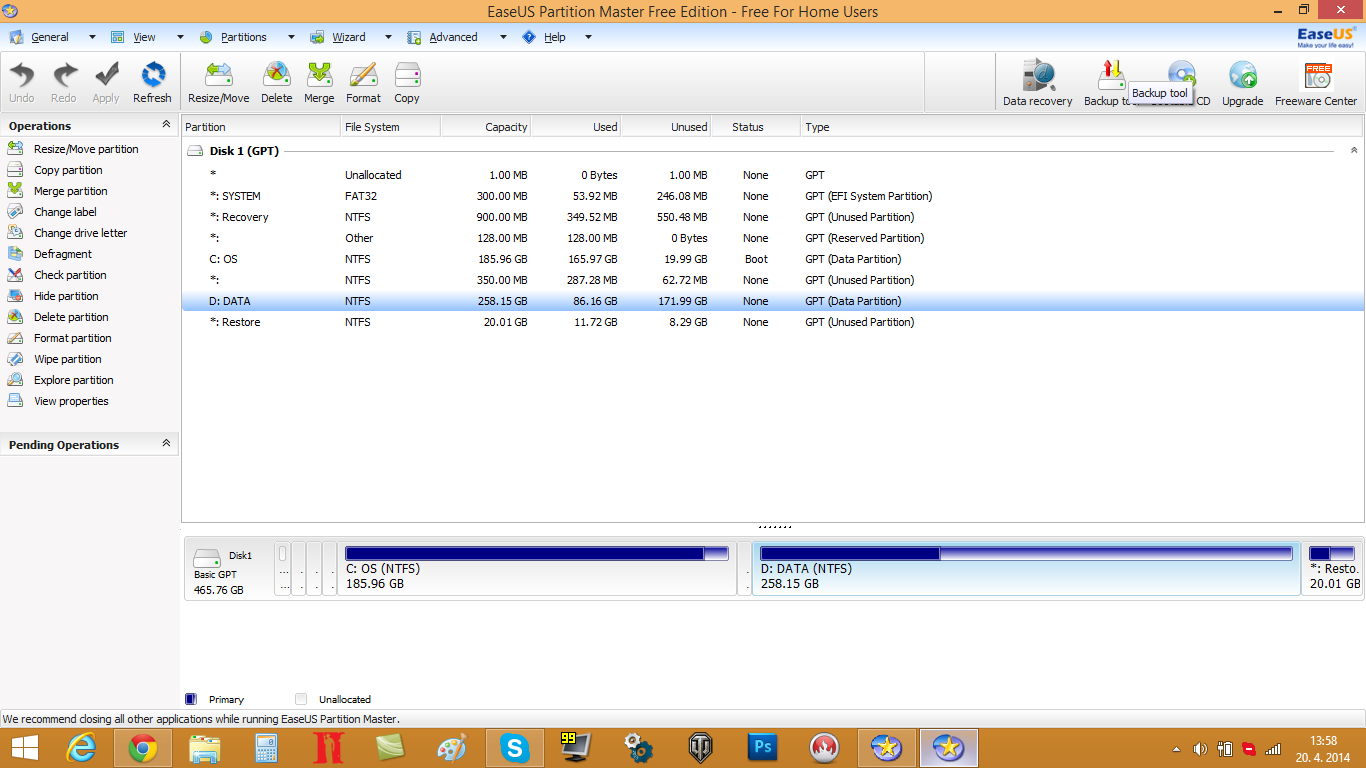This screenshot has width=1366, height=768.
Task: Collapse the Operations panel
Action: (166, 125)
